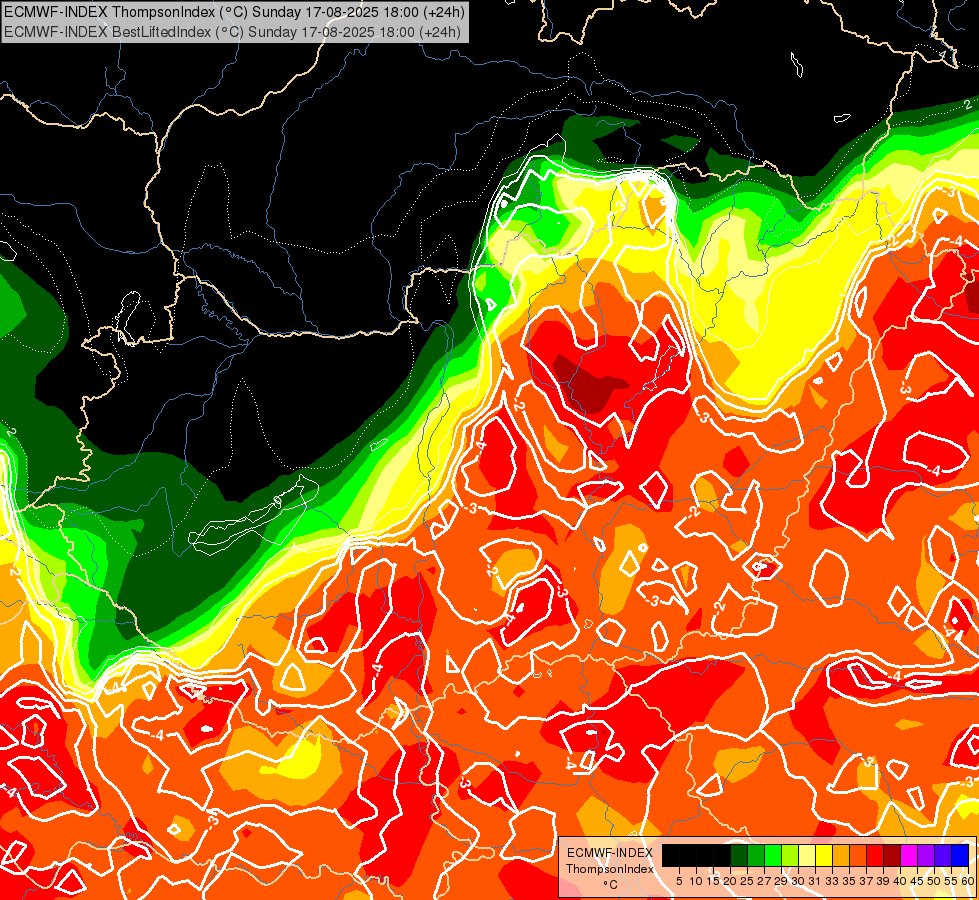The width and height of the screenshot is (979, 900).
Task: Click the legend scale value '15'
Action: [713, 881]
